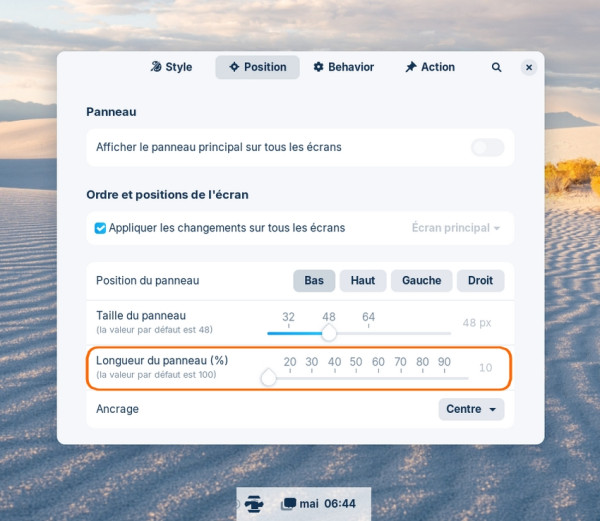Click the Style tab brush icon
The image size is (600, 521).
click(x=156, y=67)
